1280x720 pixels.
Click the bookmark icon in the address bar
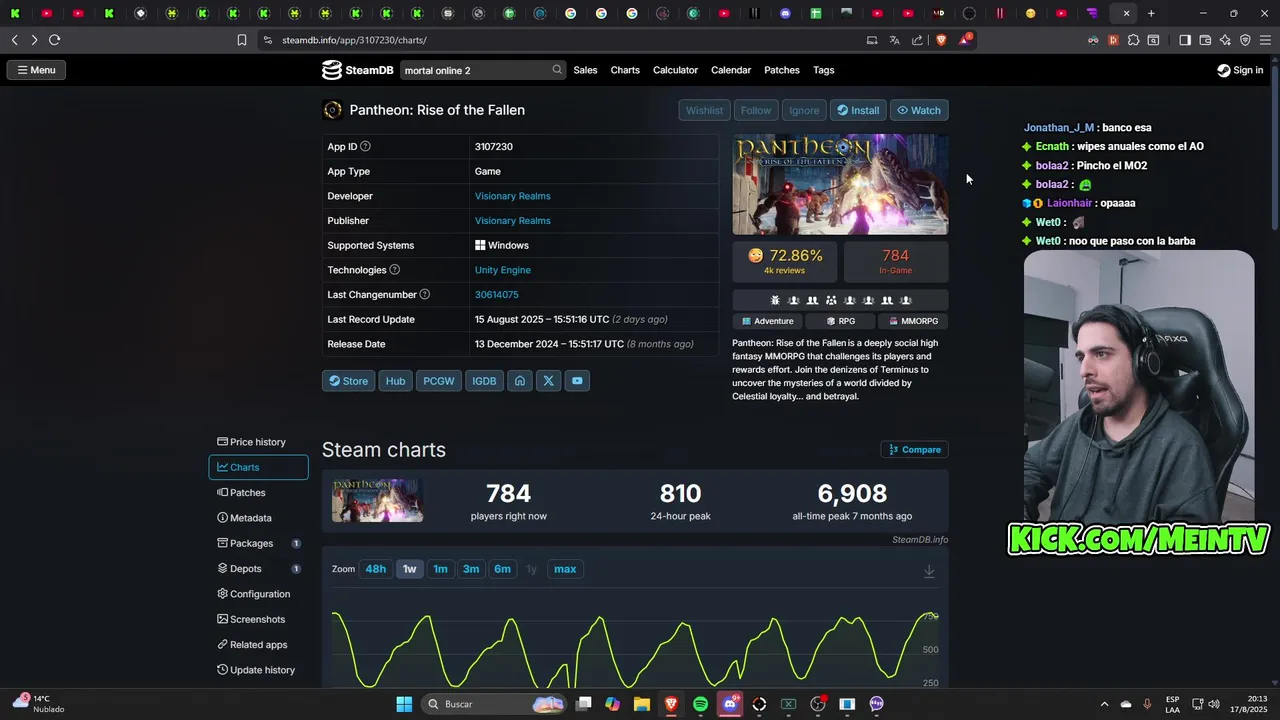(x=242, y=40)
